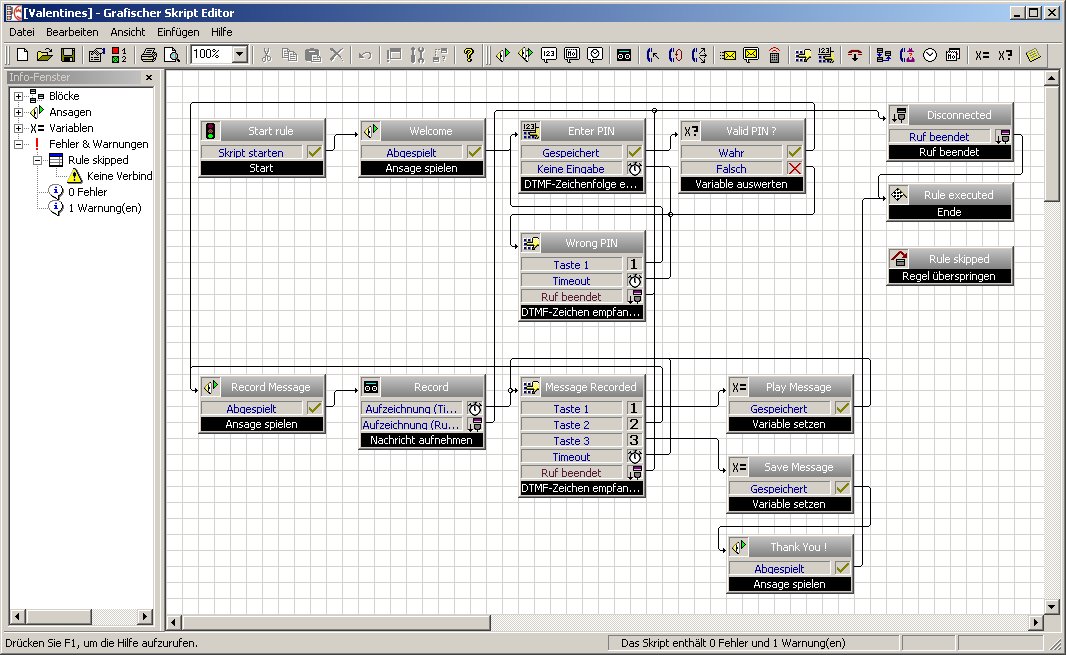Insert a record message block (tape icon)
This screenshot has height=655, width=1066.
point(623,55)
